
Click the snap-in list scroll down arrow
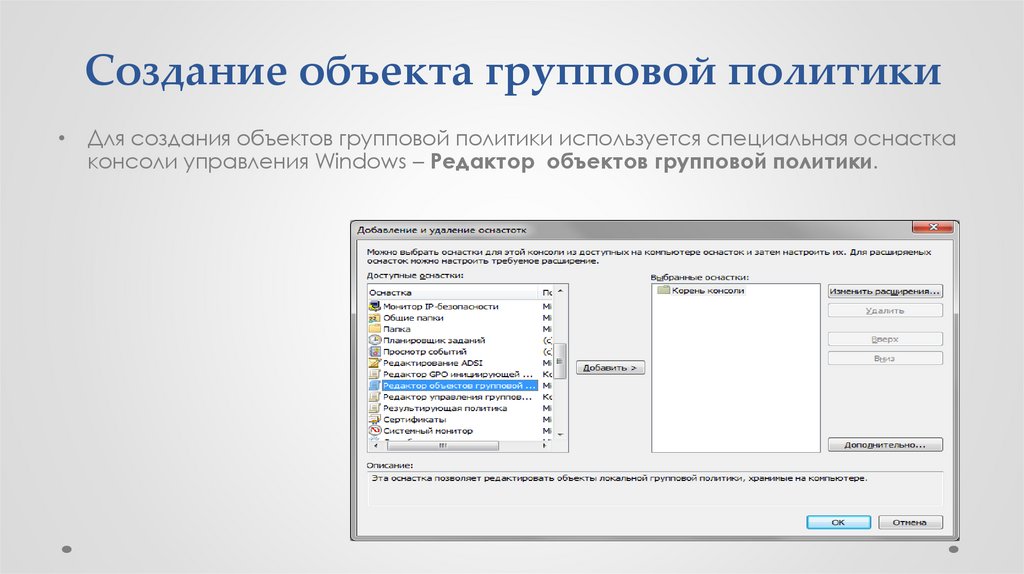coord(560,434)
